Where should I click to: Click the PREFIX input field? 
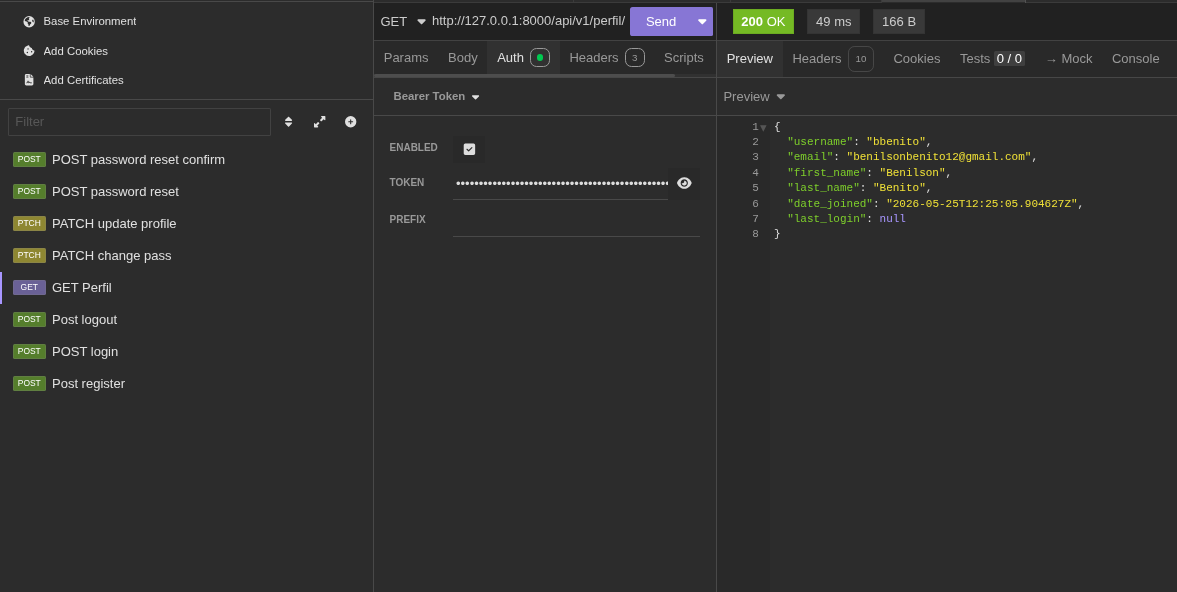coord(576,220)
